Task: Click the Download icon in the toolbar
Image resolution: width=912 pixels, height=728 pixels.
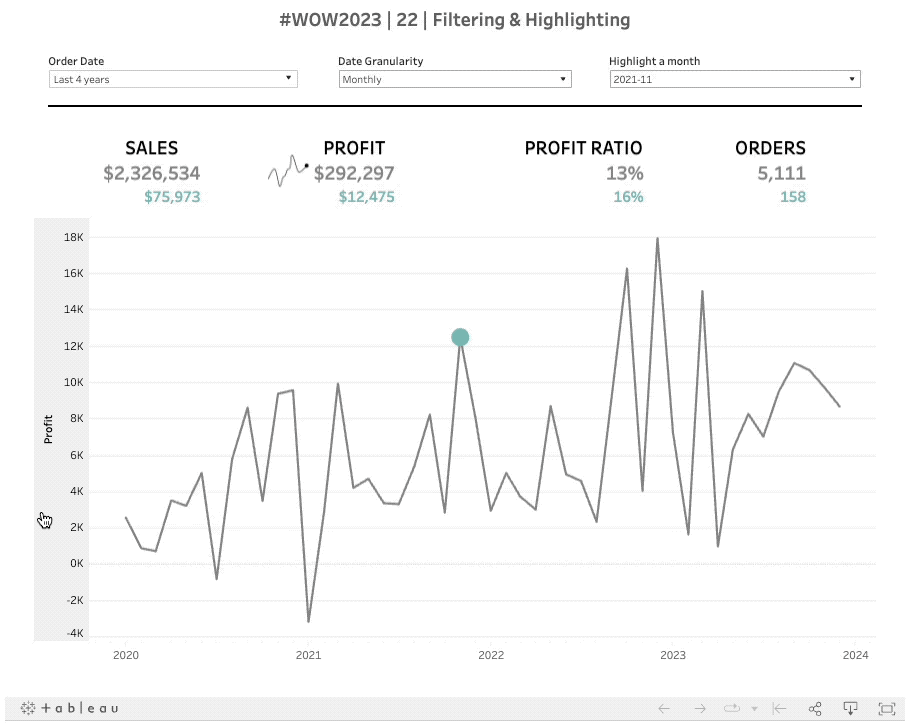Action: 851,708
